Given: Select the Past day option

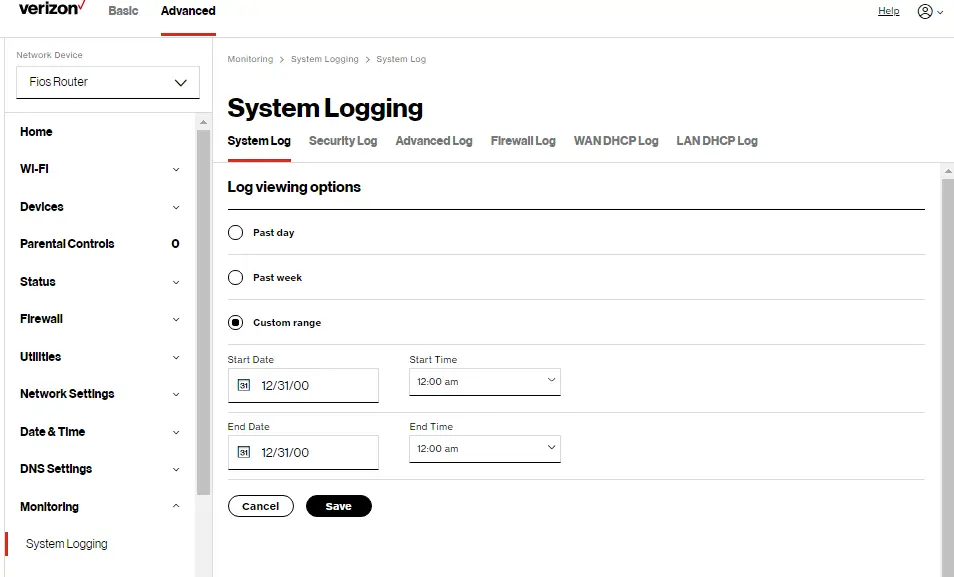Looking at the screenshot, I should 235,231.
